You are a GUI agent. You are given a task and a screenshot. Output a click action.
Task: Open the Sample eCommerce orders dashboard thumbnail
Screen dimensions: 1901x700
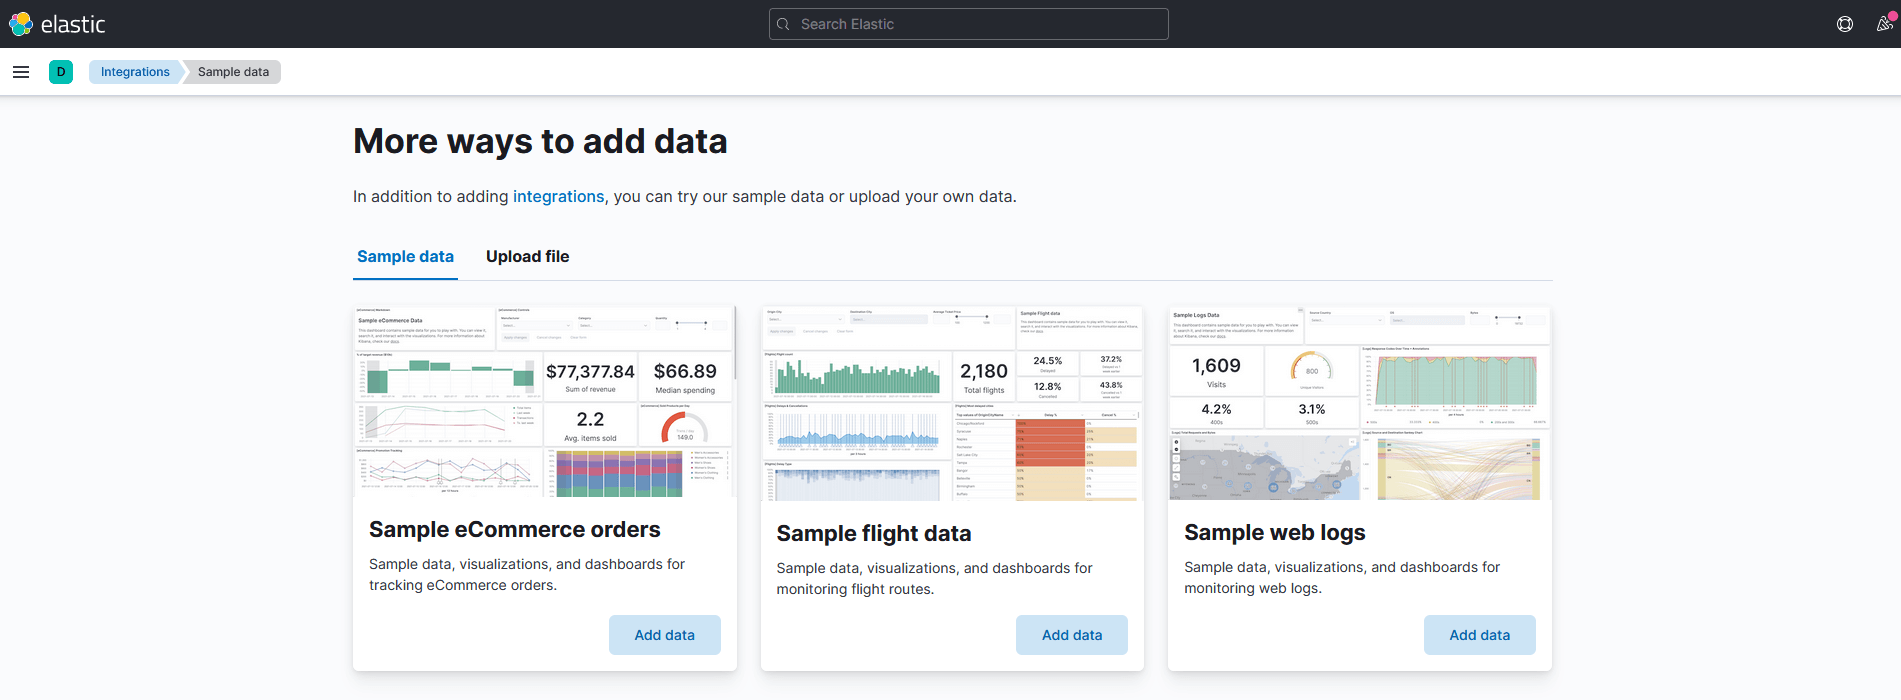[545, 401]
